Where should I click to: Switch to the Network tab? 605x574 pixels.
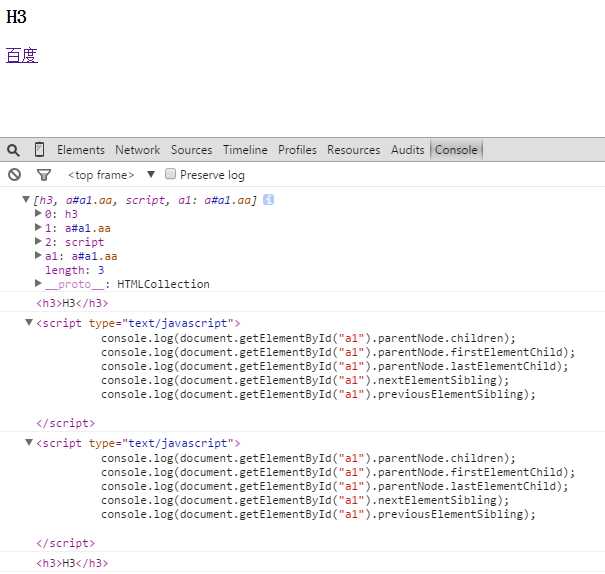(x=137, y=150)
